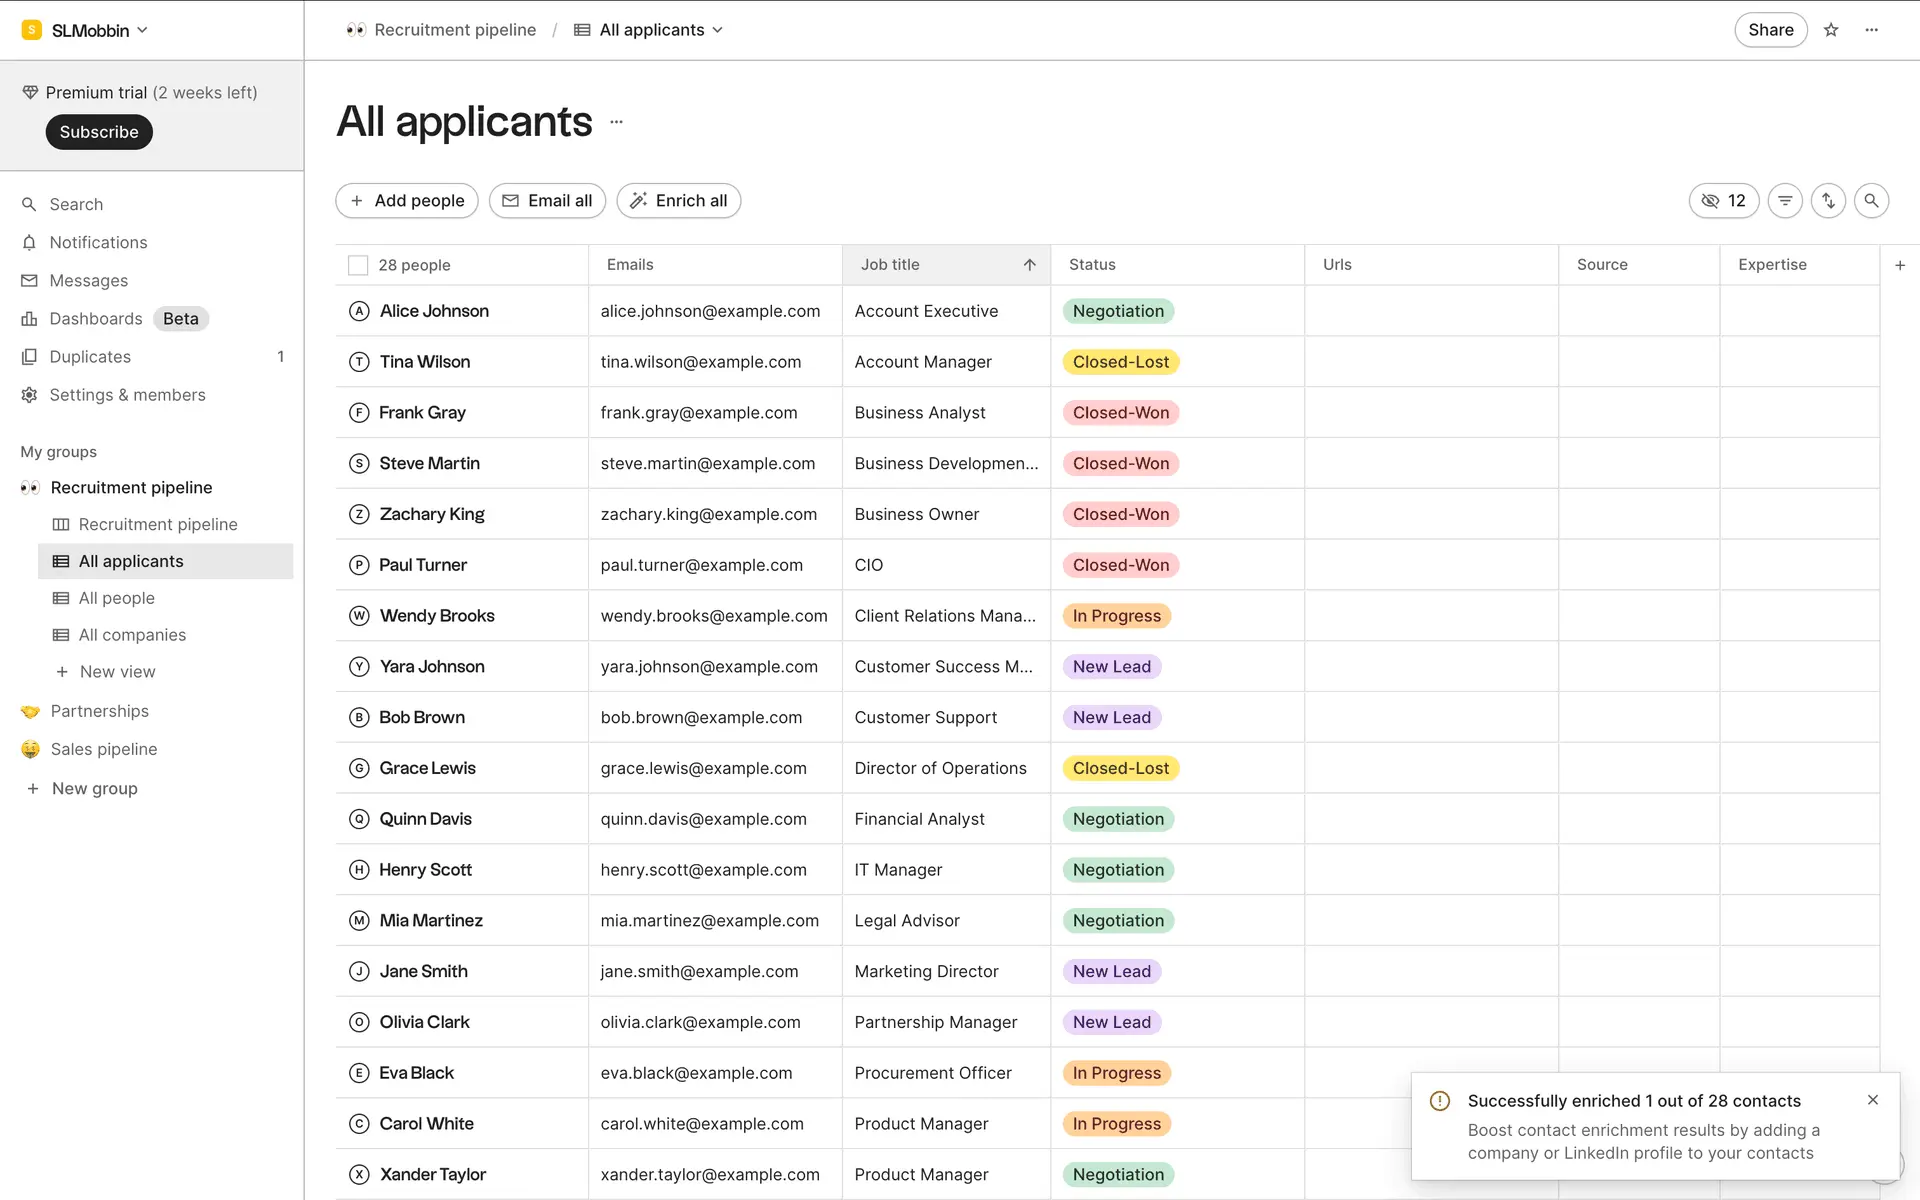Switch to the All people view
Screen dimensions: 1920x1200
[x=116, y=598]
